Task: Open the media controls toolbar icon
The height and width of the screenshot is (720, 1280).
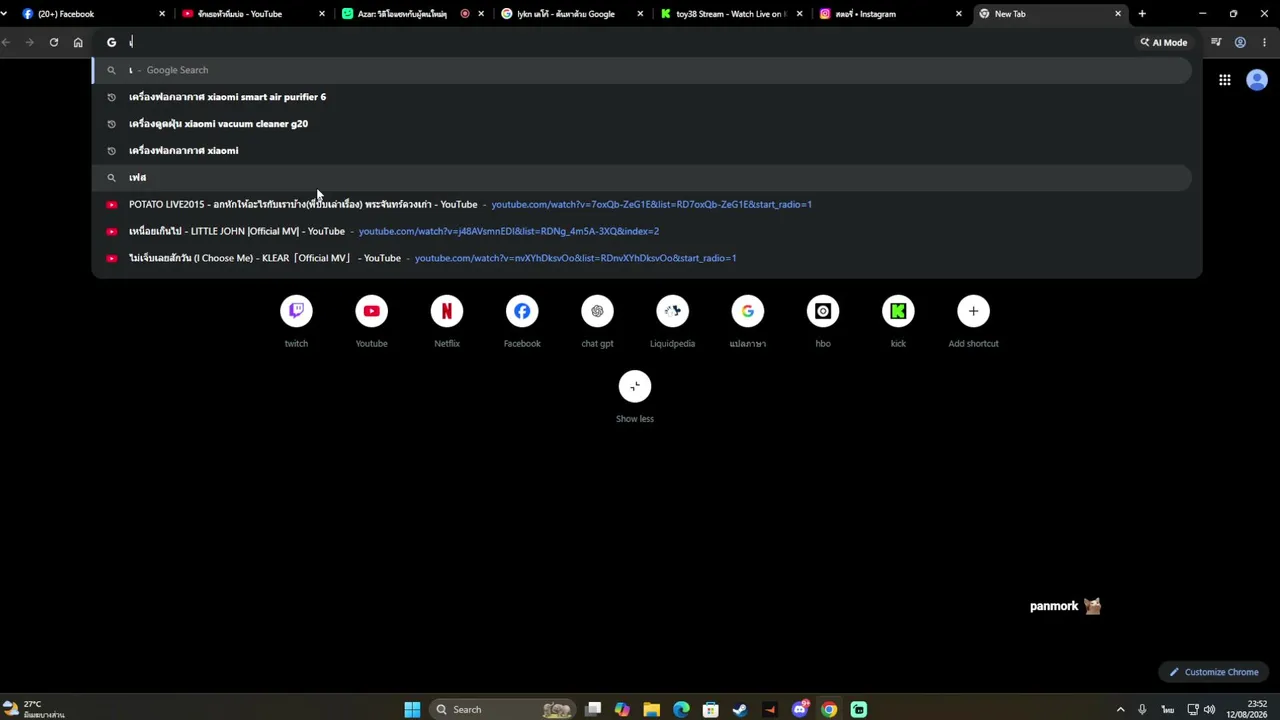Action: 1216,42
